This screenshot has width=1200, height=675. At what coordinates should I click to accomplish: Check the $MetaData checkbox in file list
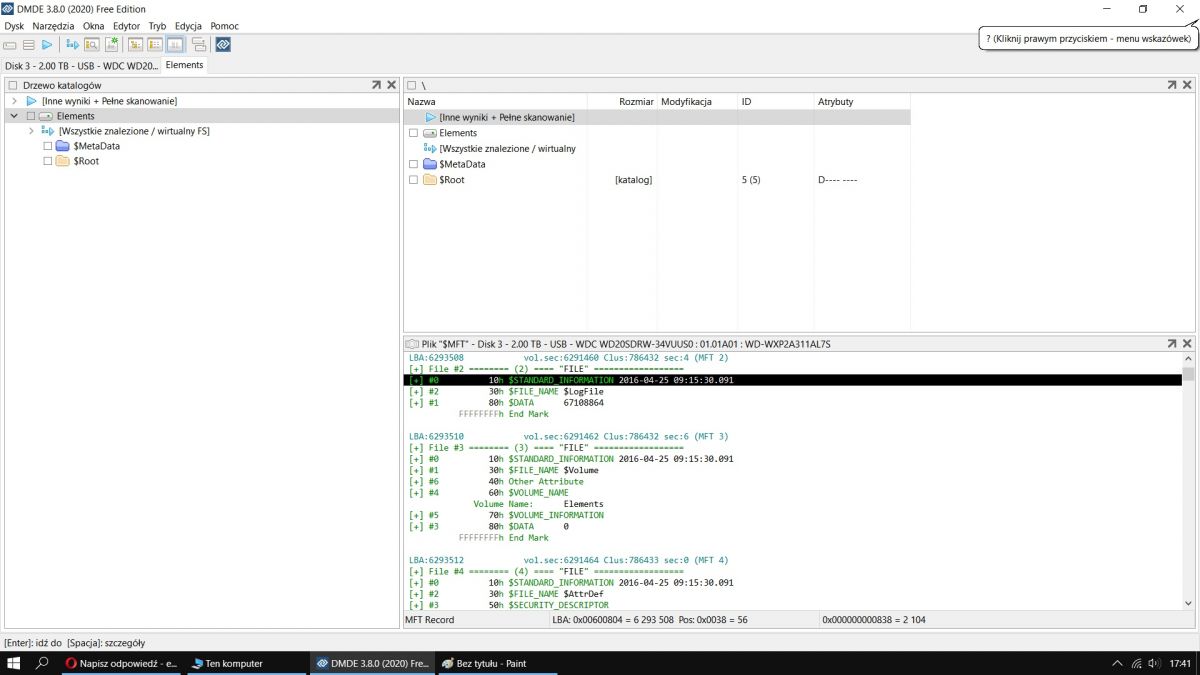pyautogui.click(x=413, y=164)
